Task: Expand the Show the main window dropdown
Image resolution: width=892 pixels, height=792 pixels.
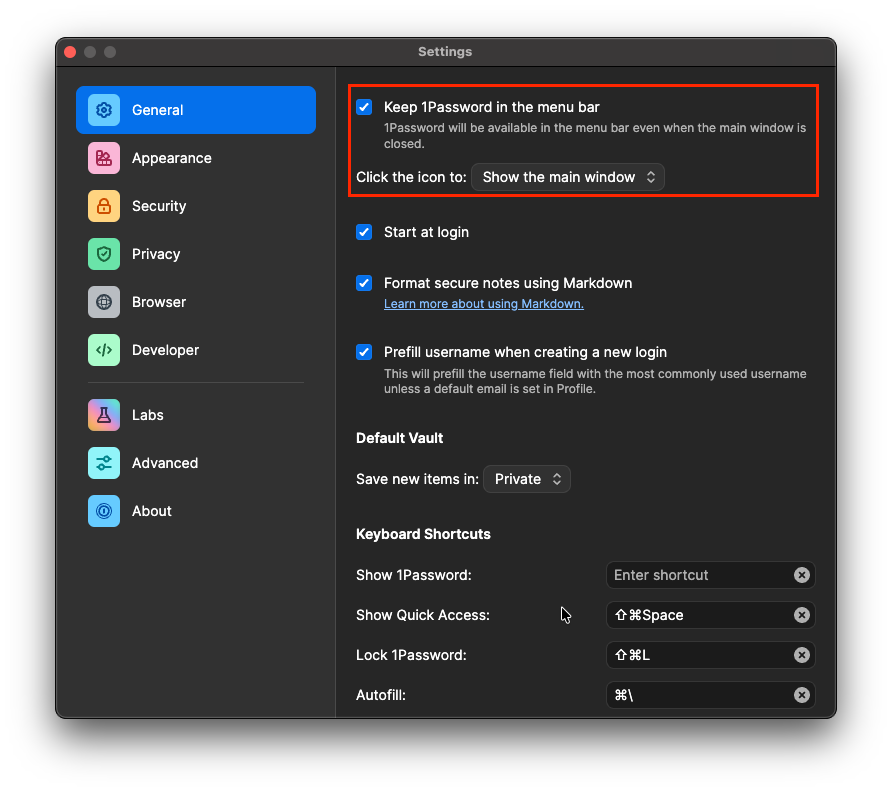Action: [567, 177]
